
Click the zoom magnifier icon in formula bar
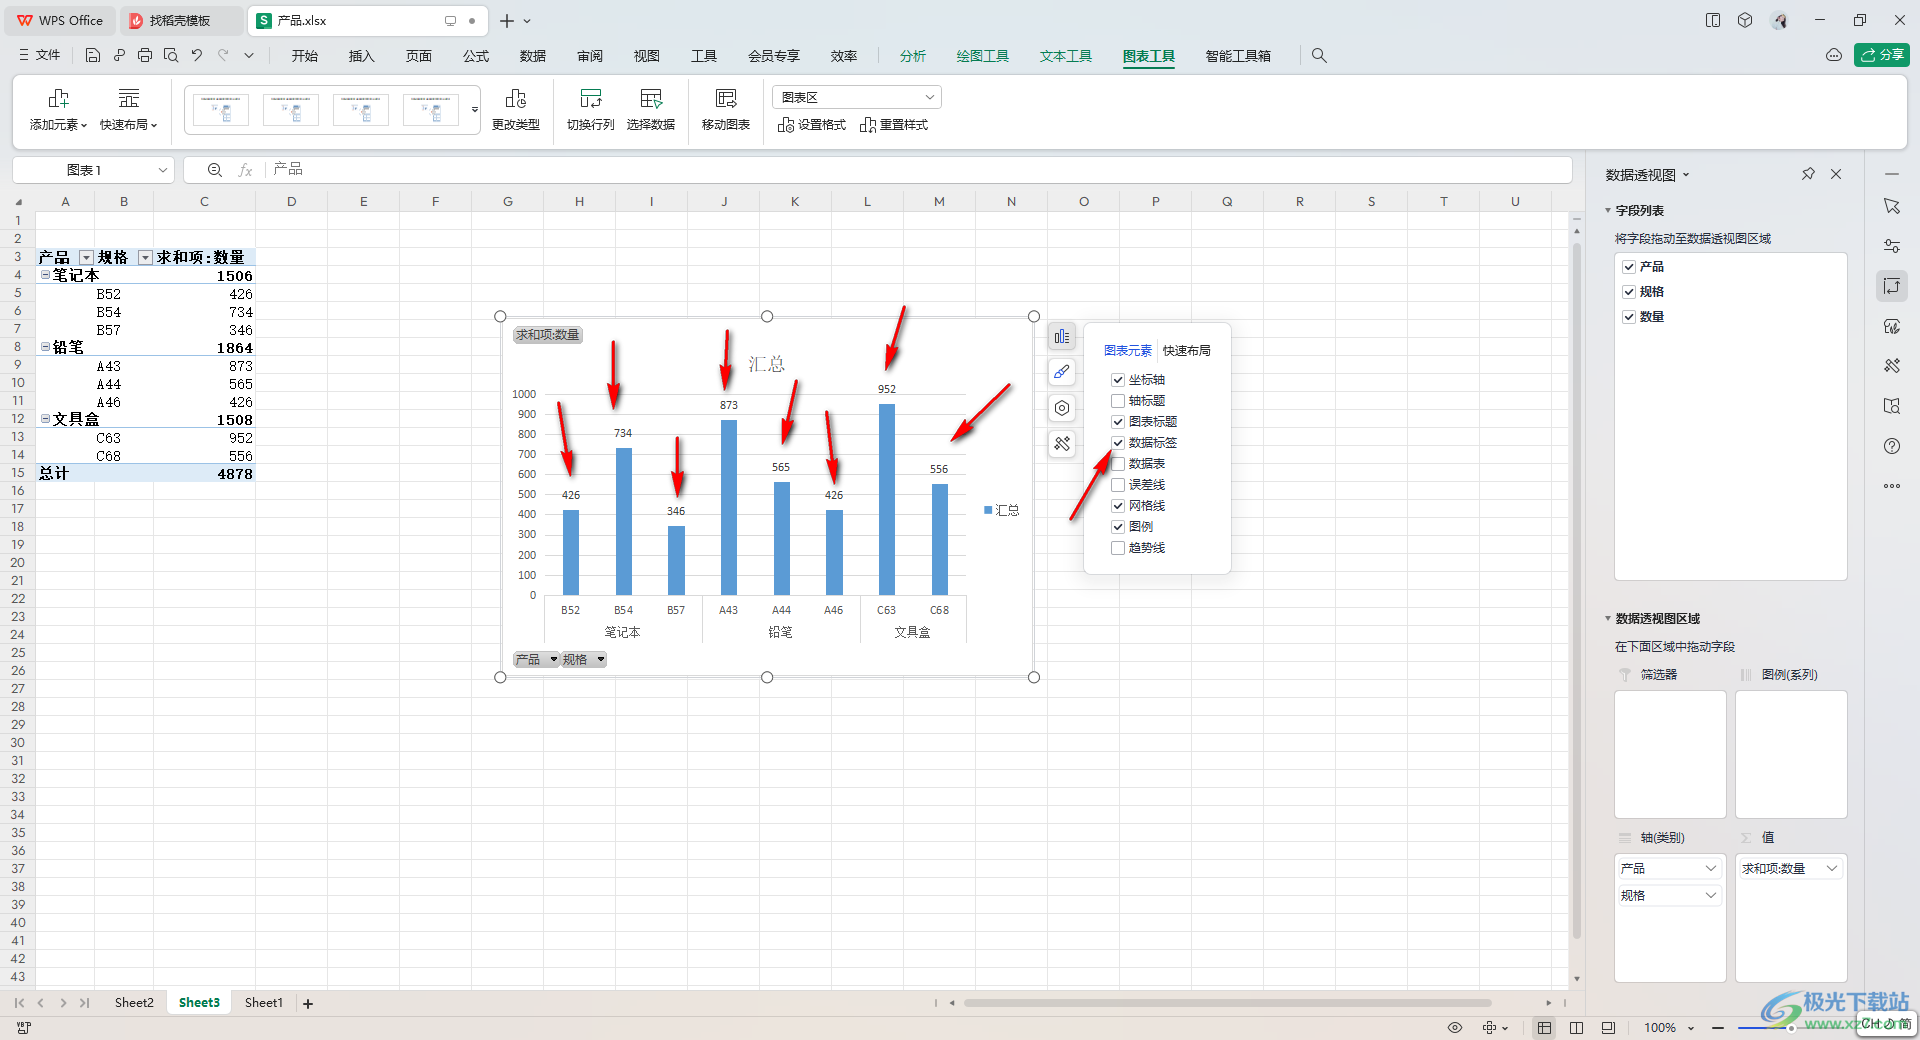[x=215, y=170]
